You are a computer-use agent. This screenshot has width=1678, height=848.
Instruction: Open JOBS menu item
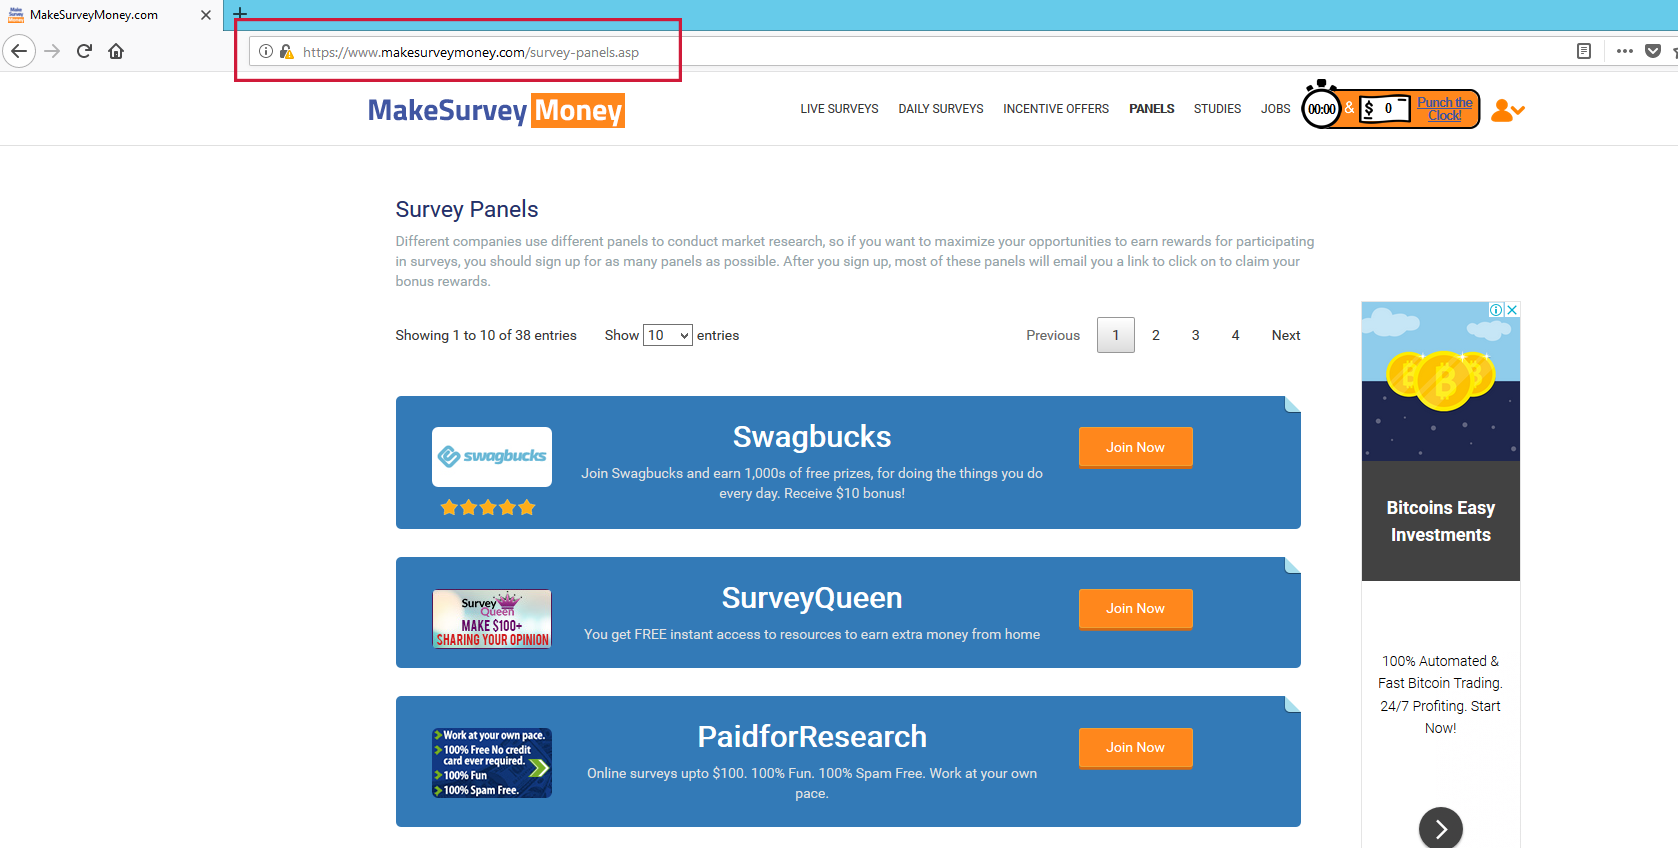pos(1275,109)
